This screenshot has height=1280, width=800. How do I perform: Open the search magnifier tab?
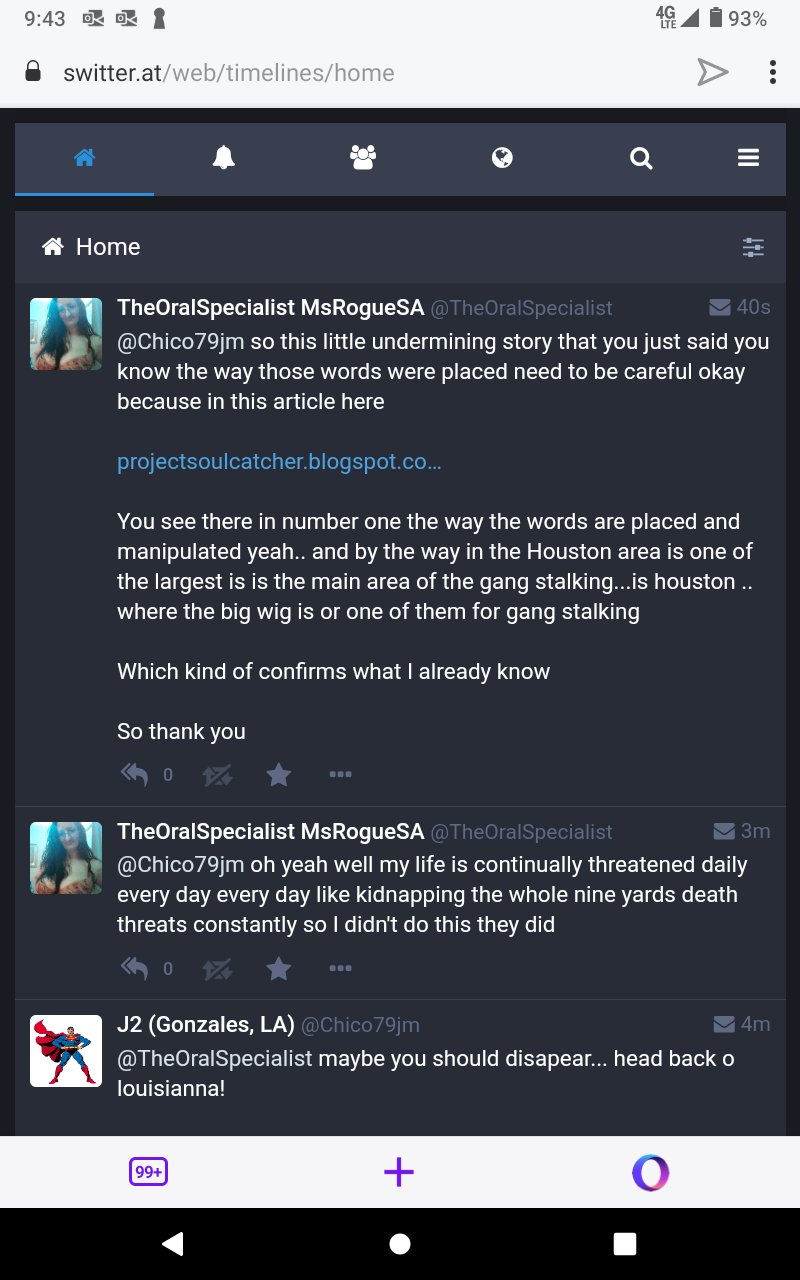click(x=641, y=158)
